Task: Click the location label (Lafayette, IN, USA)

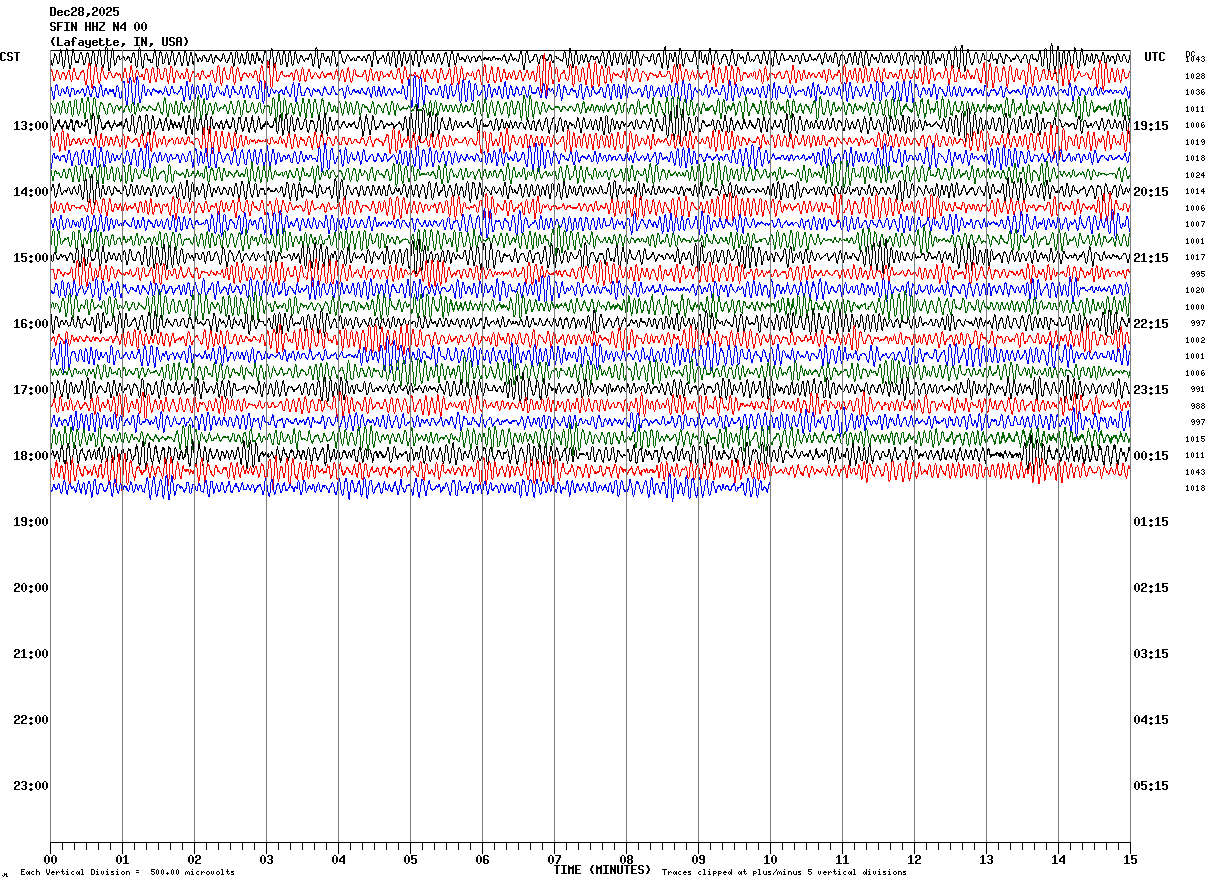Action: pos(119,42)
